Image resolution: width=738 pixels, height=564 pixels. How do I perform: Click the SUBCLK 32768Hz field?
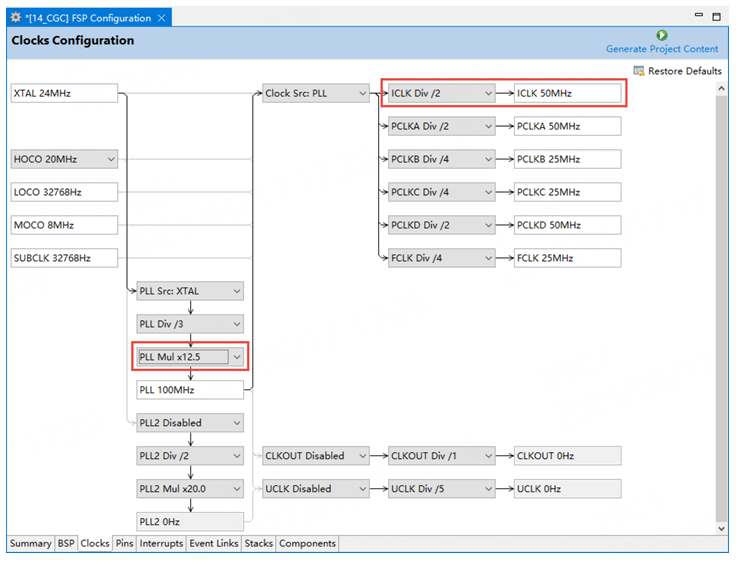pos(64,258)
